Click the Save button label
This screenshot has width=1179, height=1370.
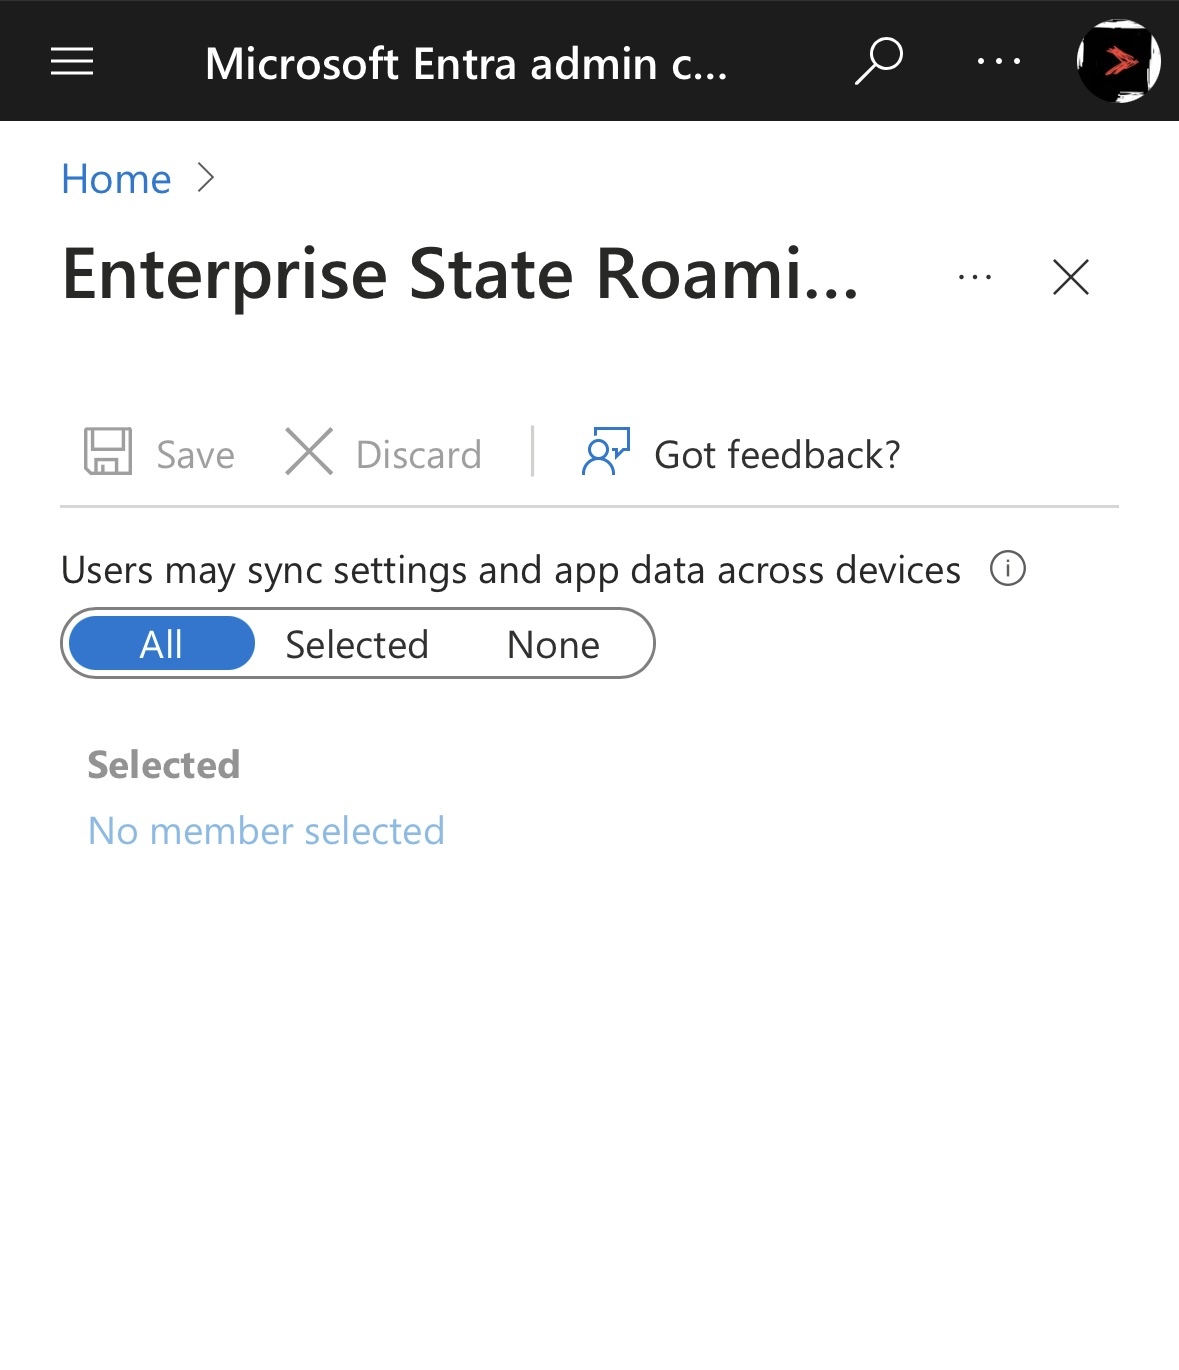[x=195, y=454]
